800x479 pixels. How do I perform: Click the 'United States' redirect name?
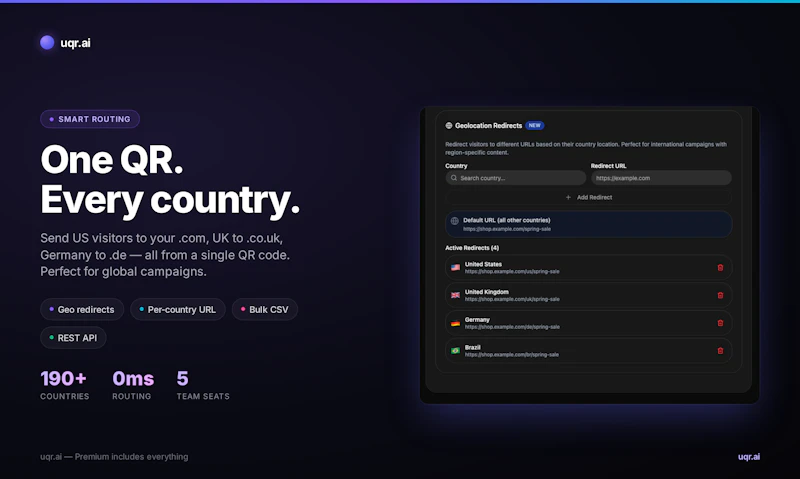coord(483,264)
